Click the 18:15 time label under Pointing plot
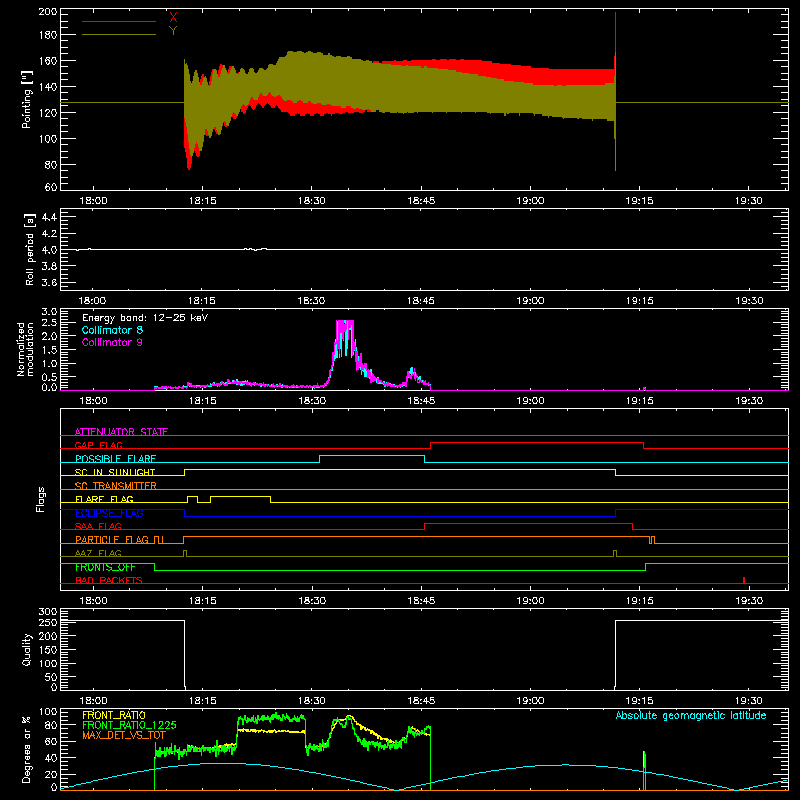800x800 pixels. click(203, 201)
